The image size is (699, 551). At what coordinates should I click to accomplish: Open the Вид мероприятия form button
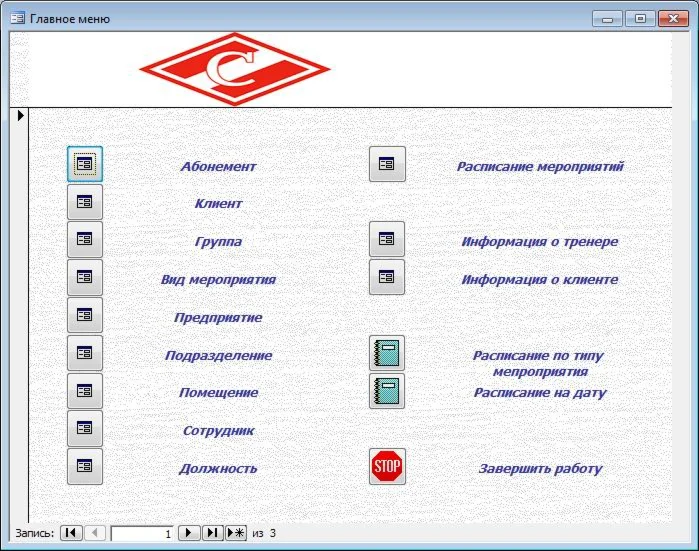coord(85,277)
